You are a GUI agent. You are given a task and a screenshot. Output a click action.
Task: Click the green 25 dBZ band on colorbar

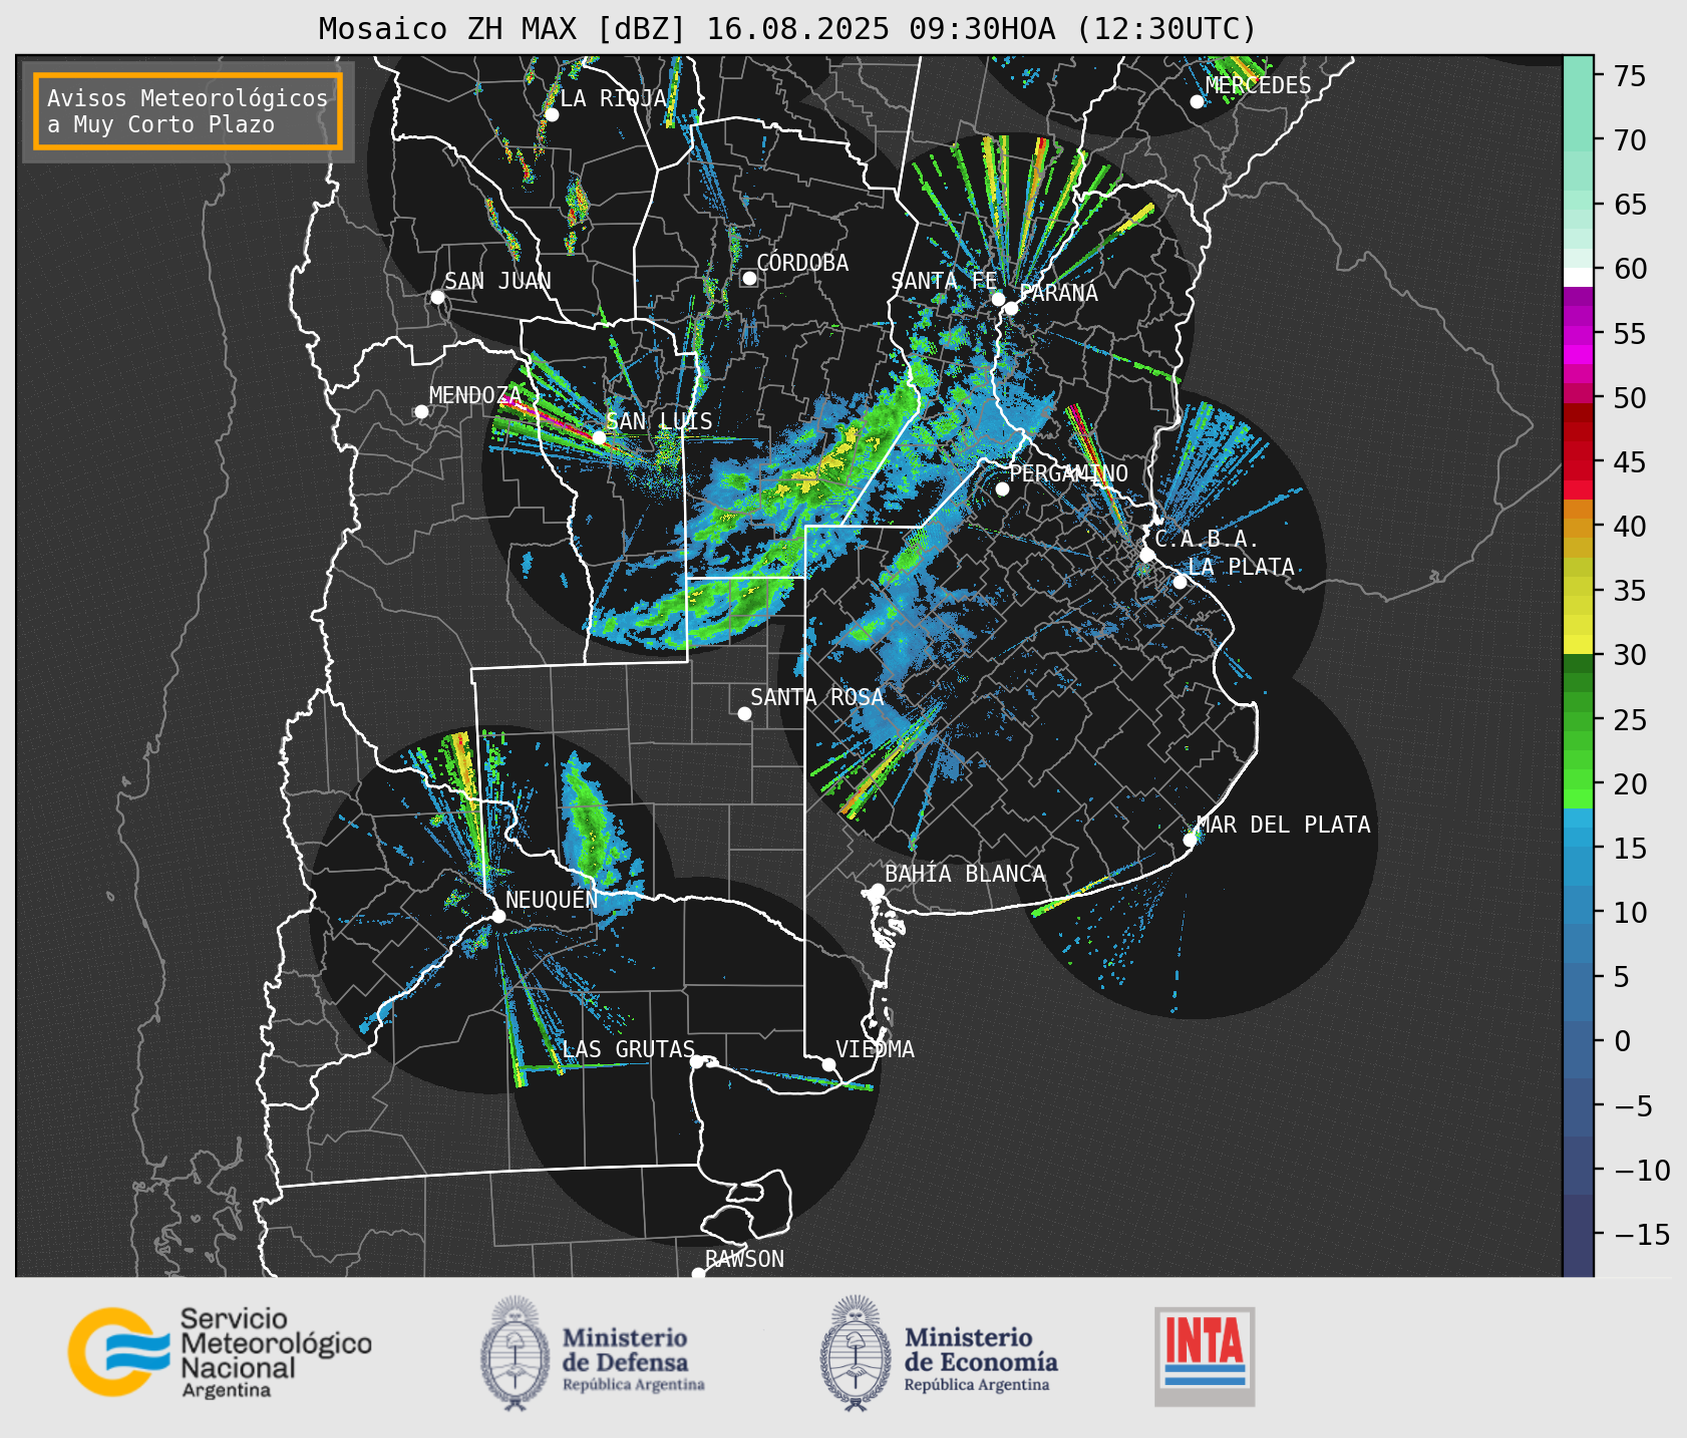click(x=1578, y=720)
